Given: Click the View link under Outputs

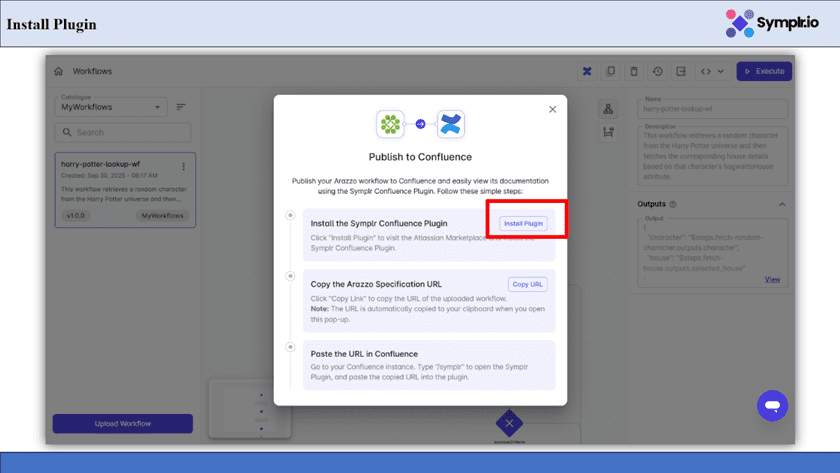Looking at the screenshot, I should (x=772, y=279).
